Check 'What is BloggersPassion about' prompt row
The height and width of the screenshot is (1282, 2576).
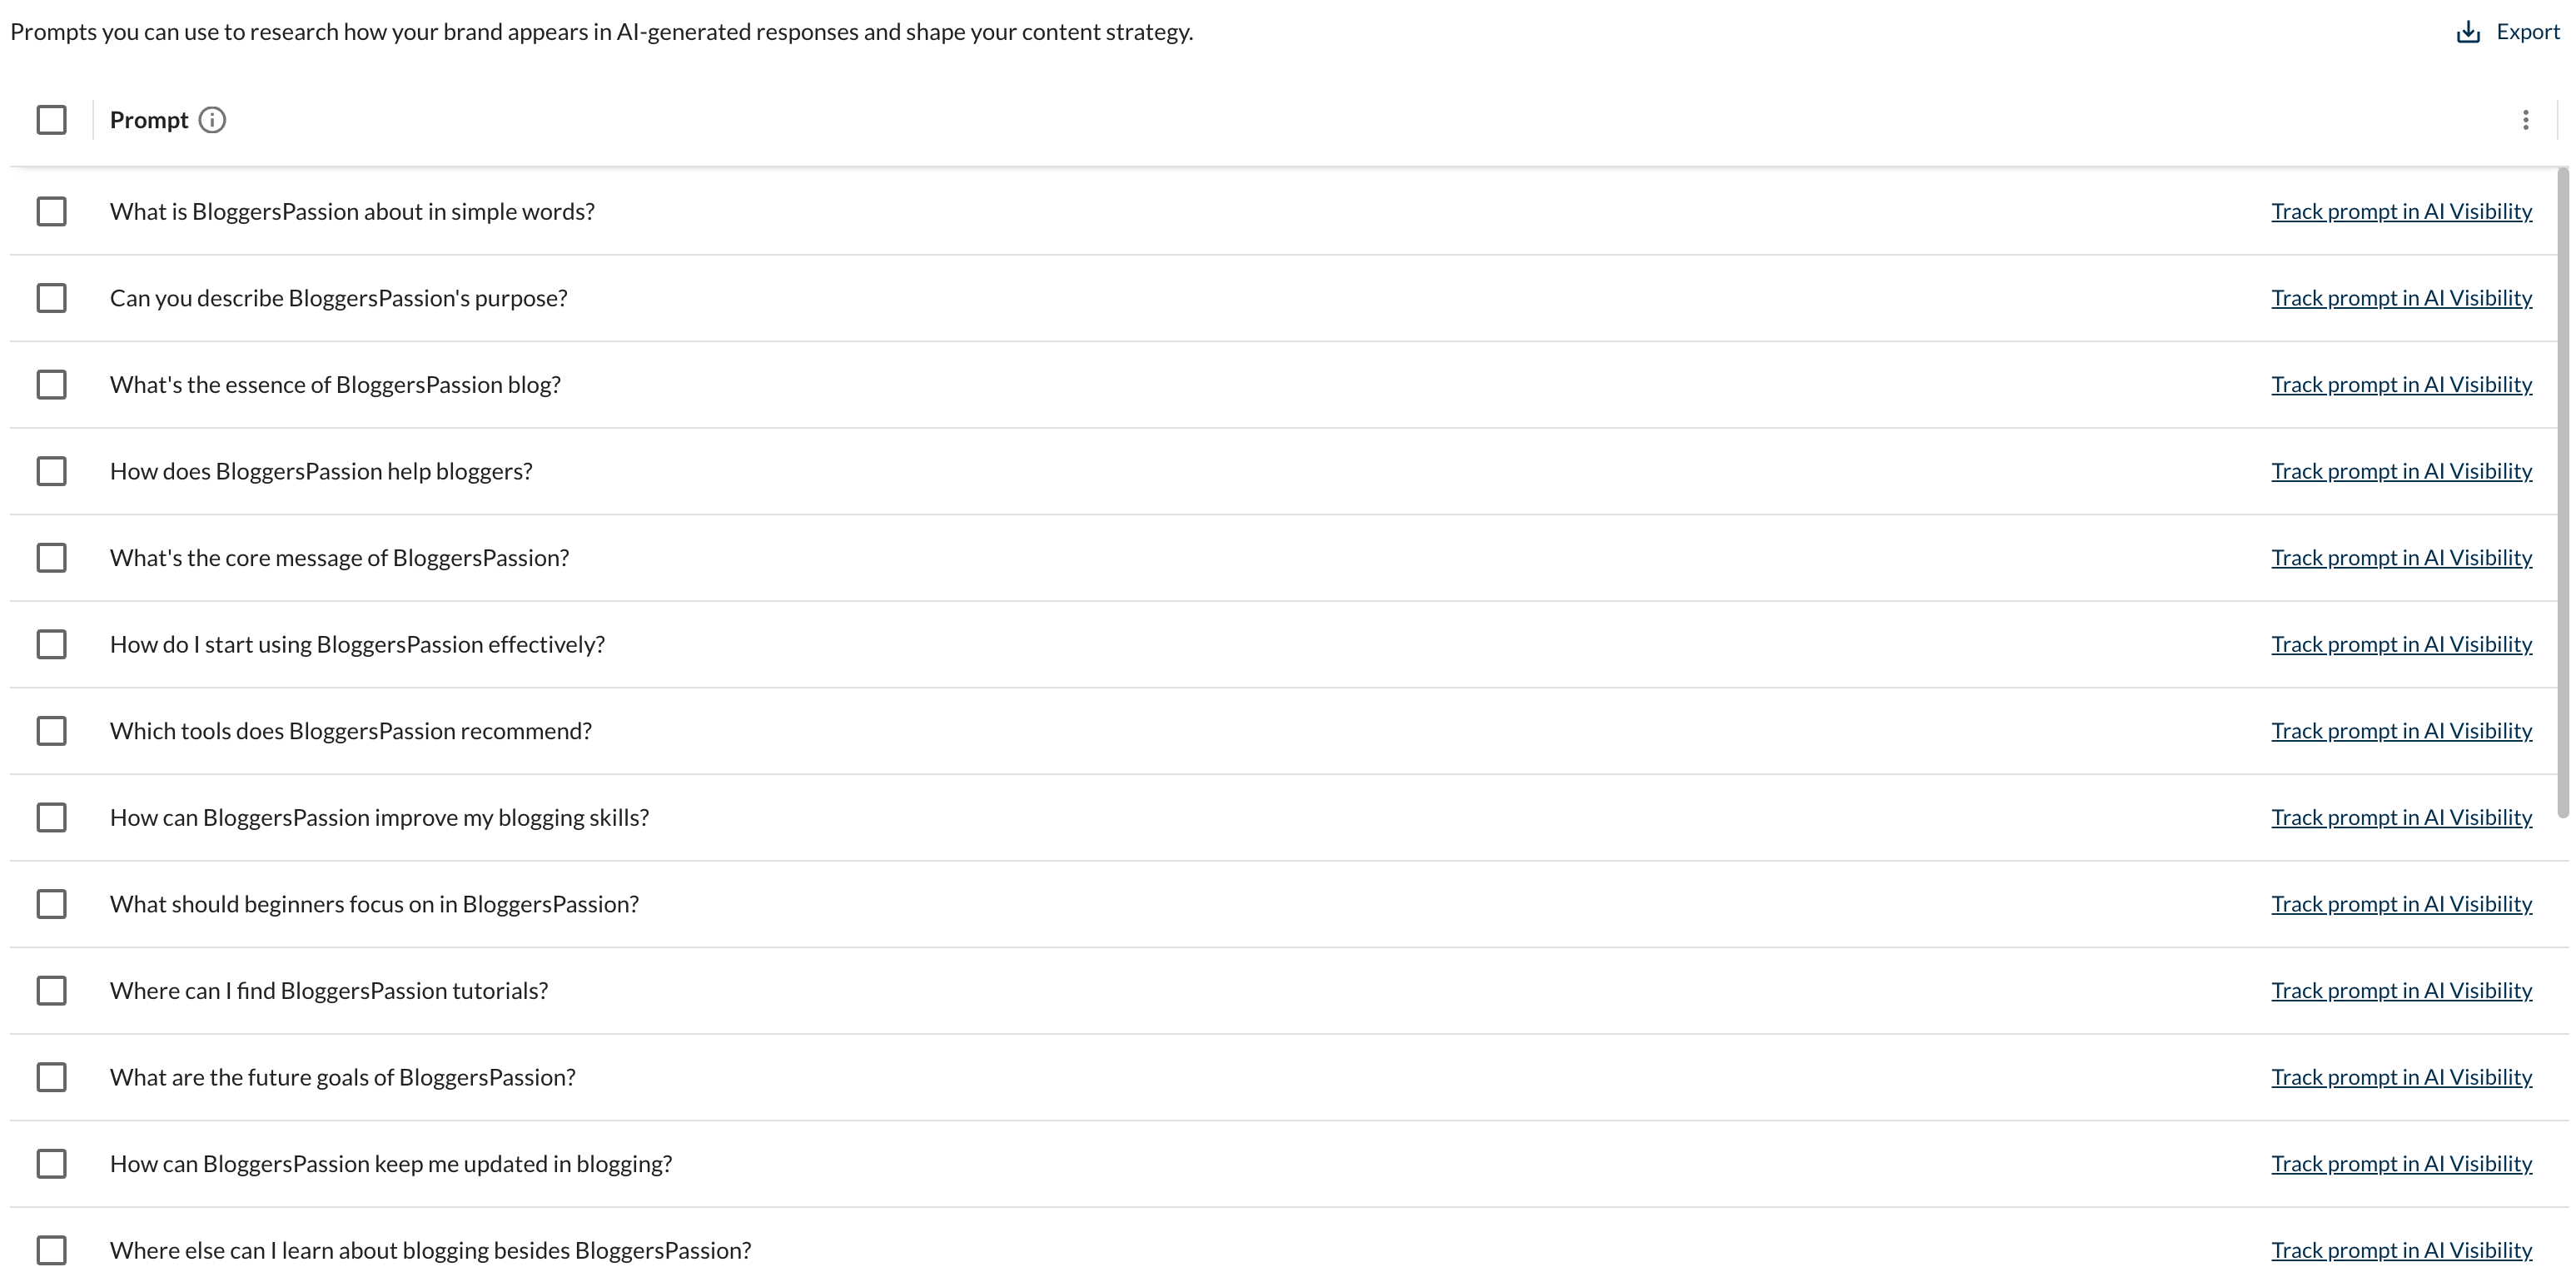[51, 211]
